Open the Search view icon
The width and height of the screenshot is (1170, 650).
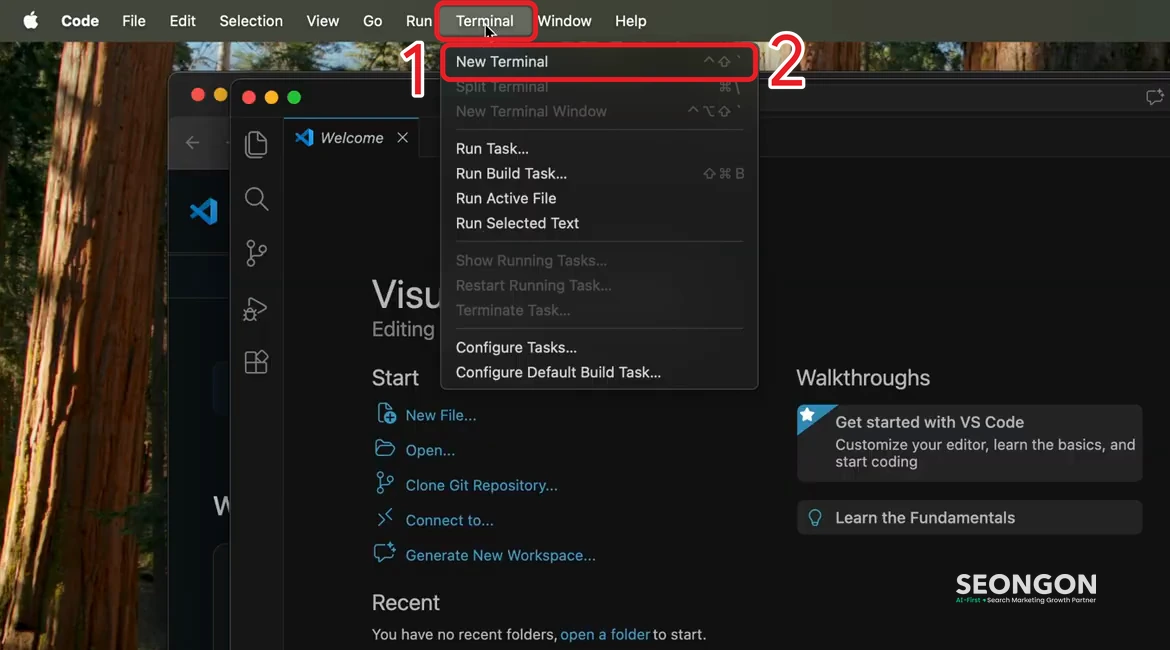pos(256,199)
